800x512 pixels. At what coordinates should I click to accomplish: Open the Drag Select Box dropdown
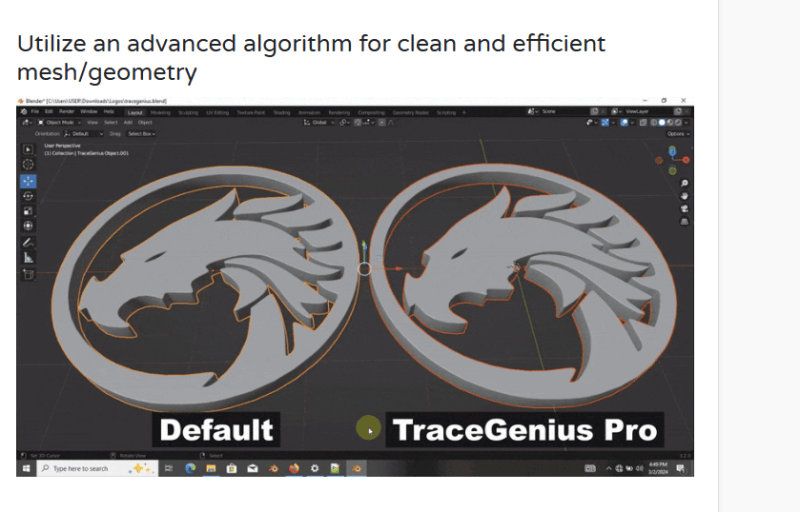coord(141,134)
